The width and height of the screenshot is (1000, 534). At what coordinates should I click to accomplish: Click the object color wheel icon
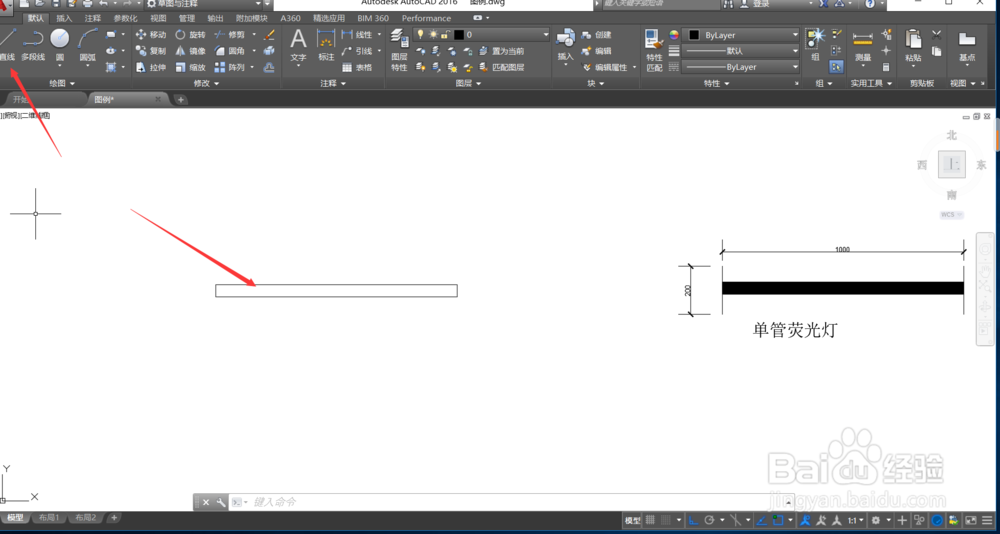674,35
